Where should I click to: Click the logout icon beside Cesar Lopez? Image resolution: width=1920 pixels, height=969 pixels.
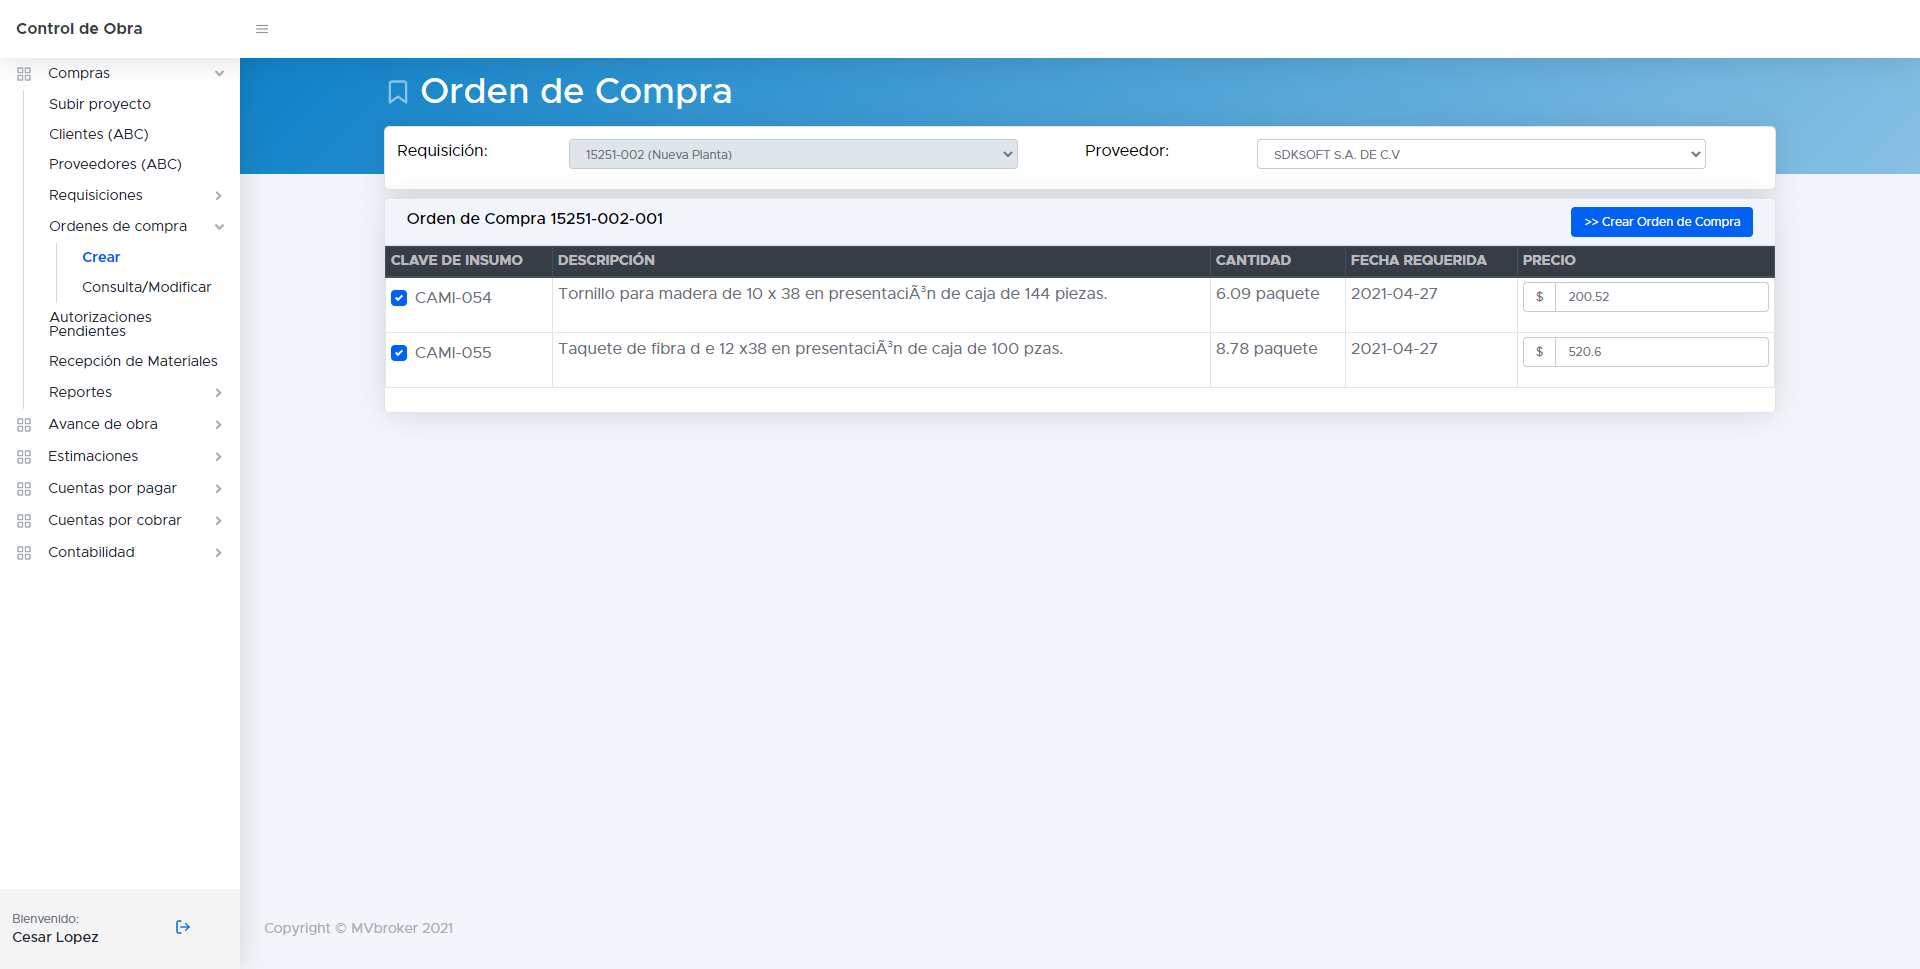coord(183,927)
